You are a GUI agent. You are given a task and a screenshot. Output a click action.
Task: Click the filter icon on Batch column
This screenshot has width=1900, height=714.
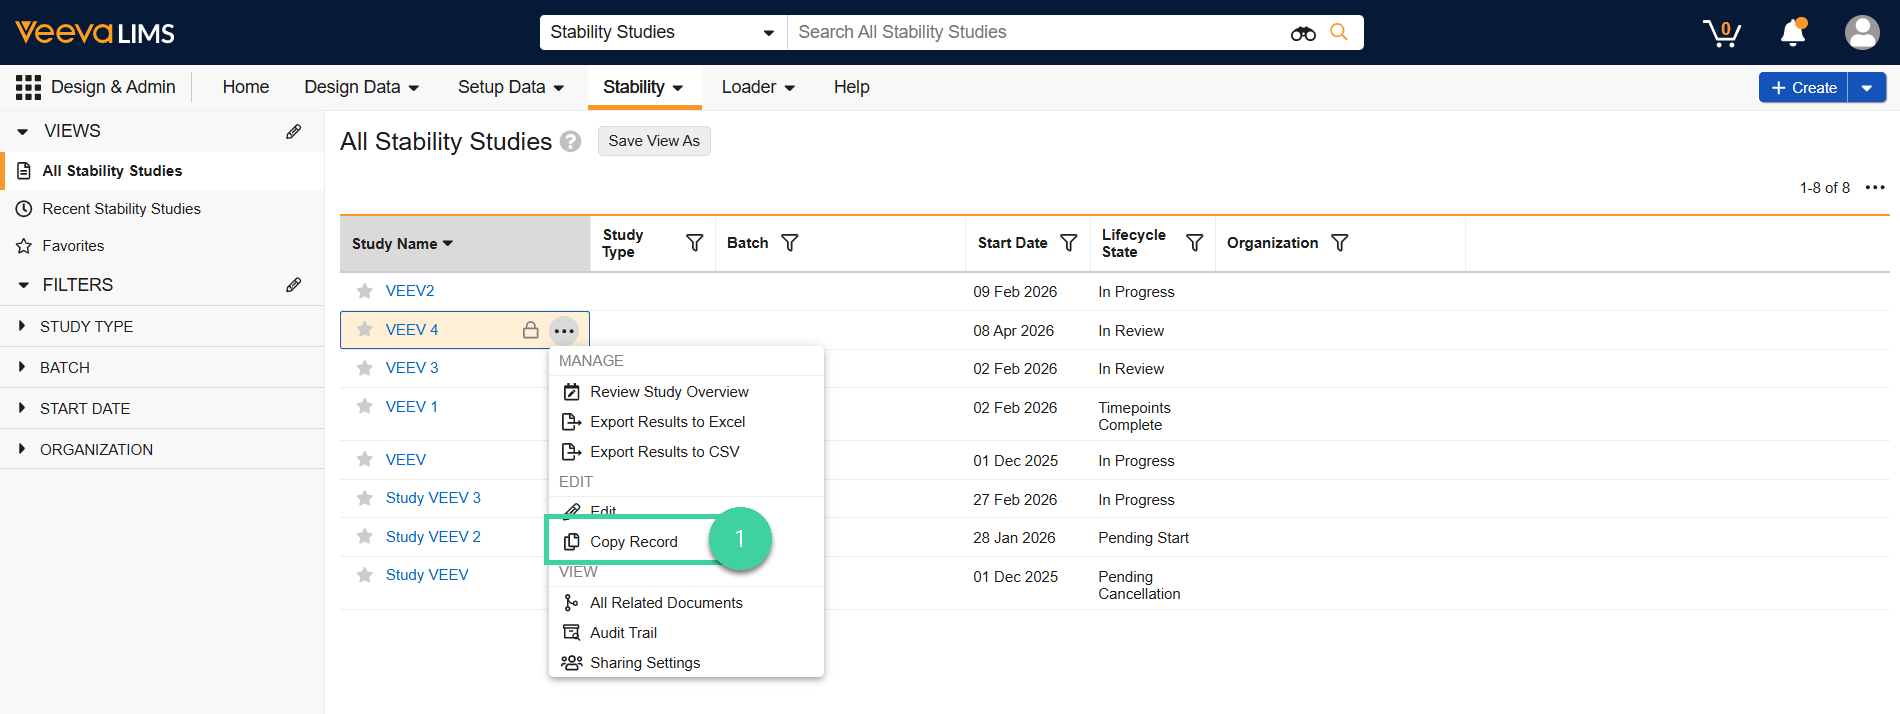[x=789, y=243]
